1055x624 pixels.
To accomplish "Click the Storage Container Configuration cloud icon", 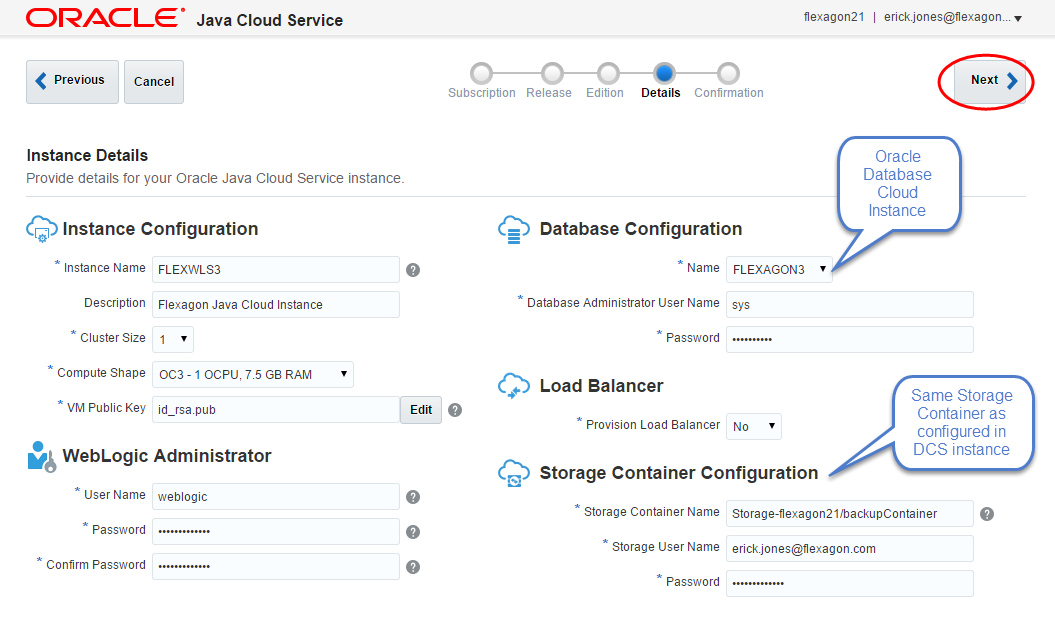I will click(x=514, y=473).
